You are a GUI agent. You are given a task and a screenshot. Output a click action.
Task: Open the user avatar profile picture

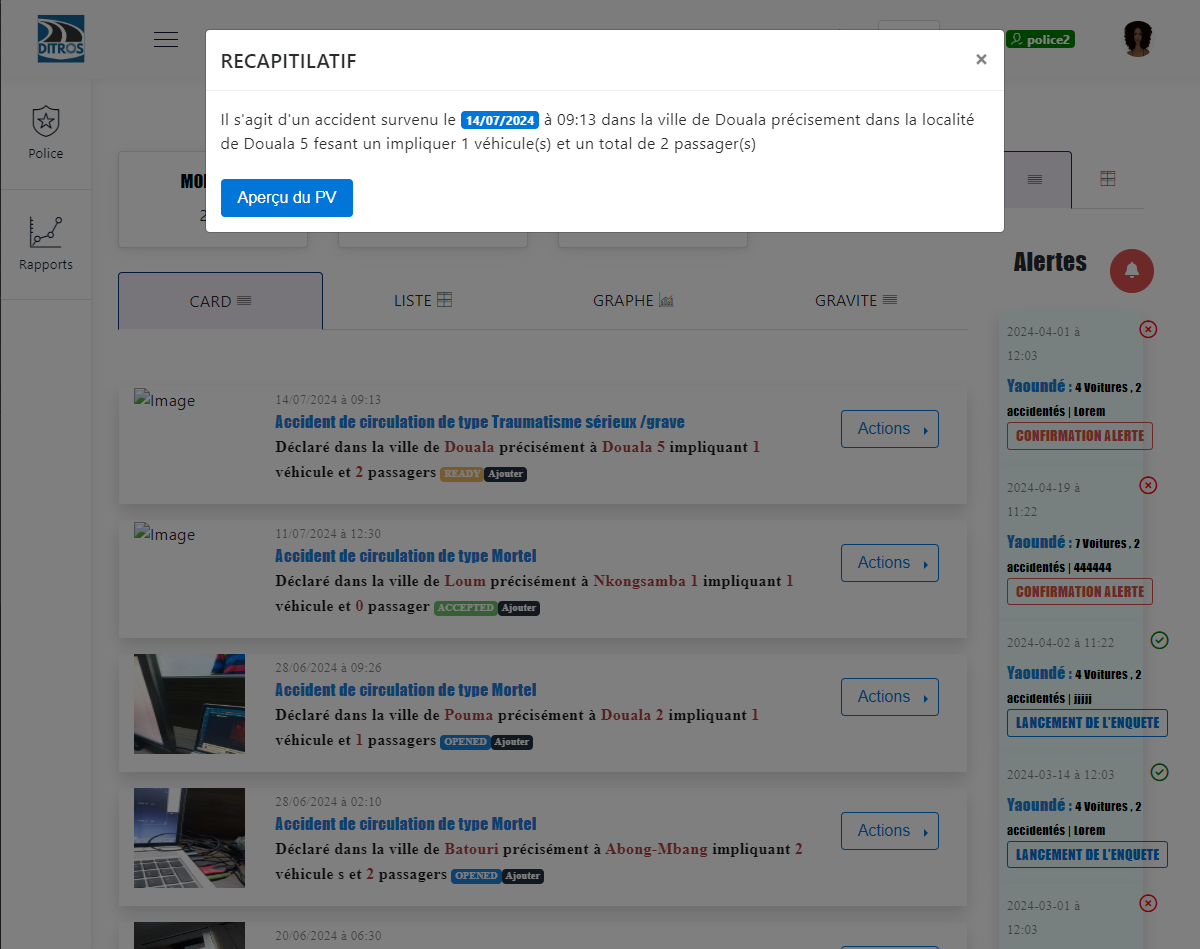point(1138,39)
